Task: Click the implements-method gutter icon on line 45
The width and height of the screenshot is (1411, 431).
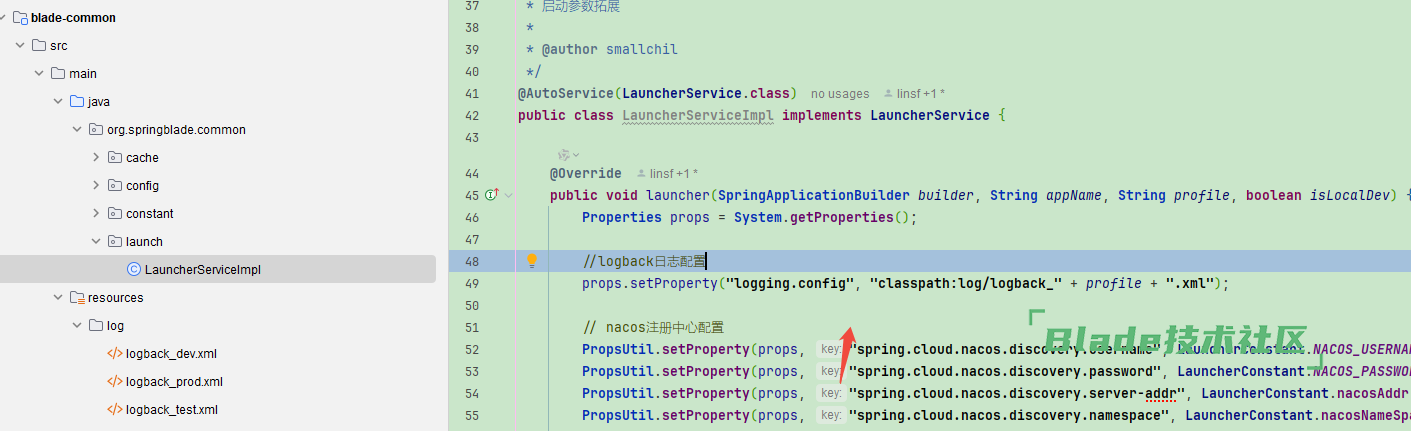Action: [491, 195]
